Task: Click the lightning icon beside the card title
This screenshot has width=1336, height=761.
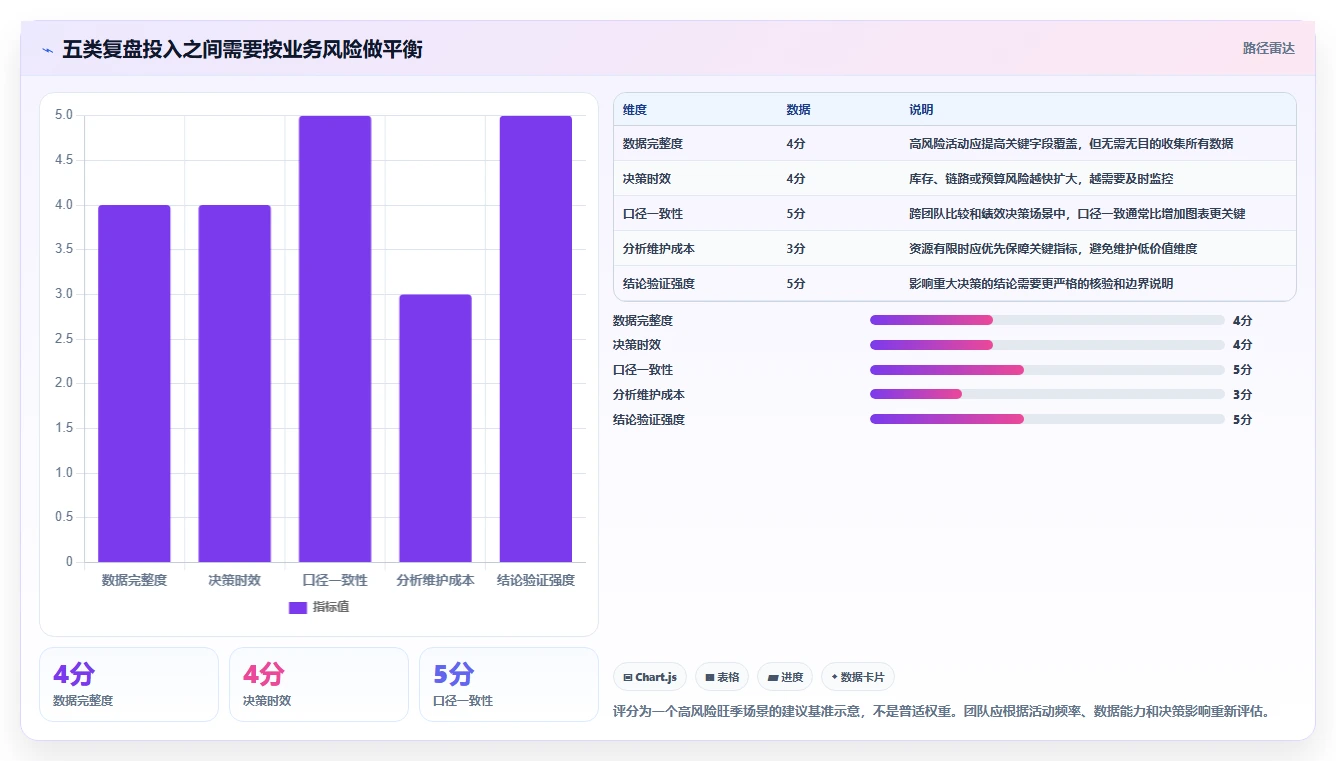Action: click(47, 49)
